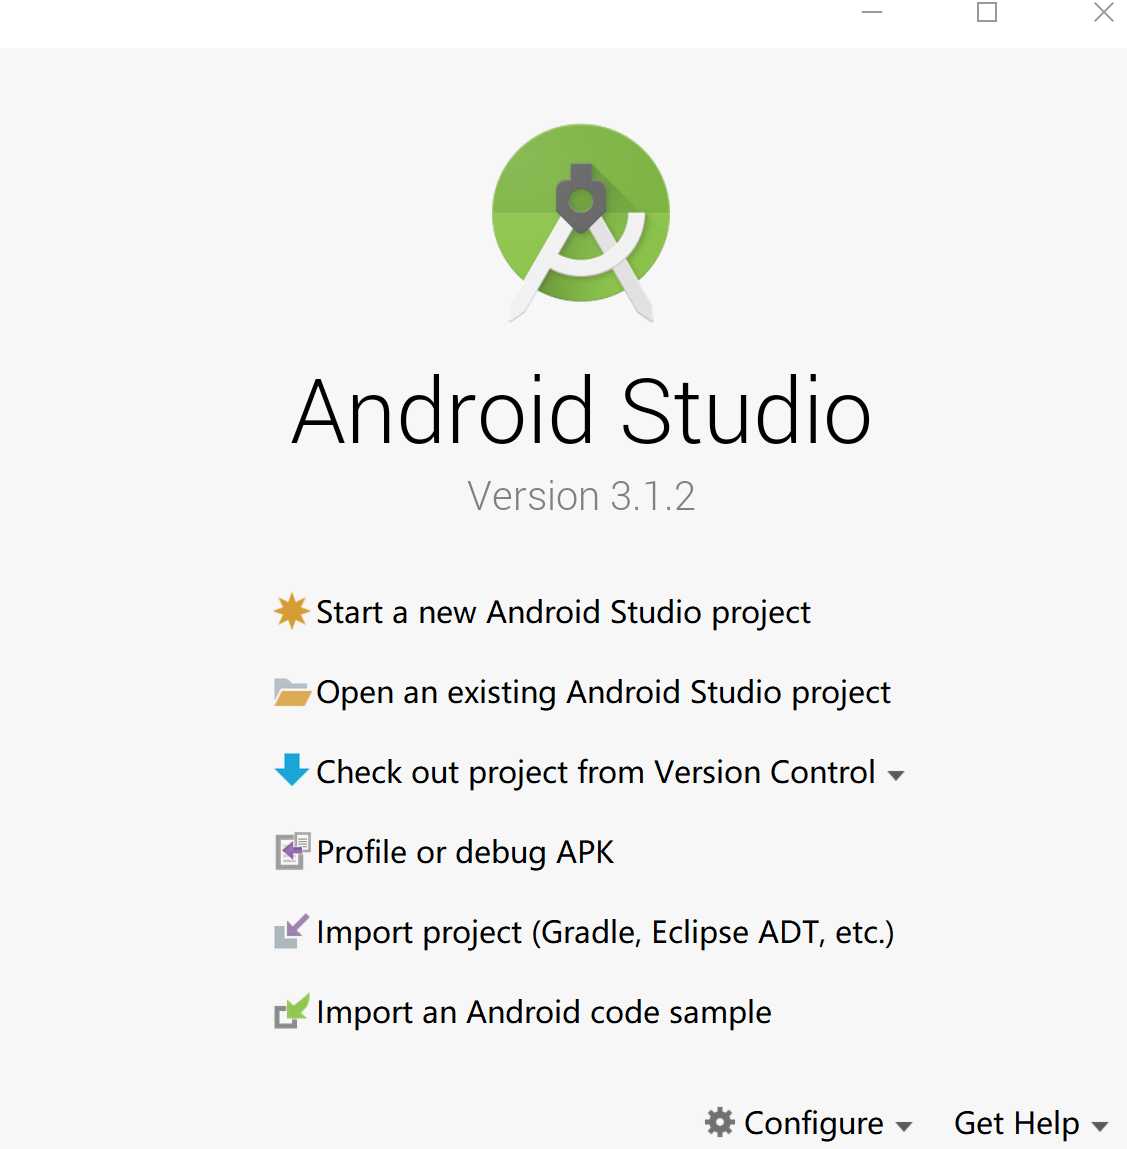Click the Configure label
The image size is (1127, 1149).
coord(813,1123)
